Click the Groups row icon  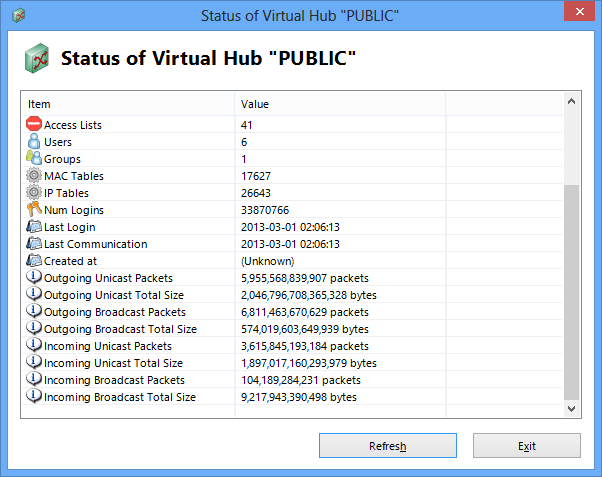[x=34, y=158]
